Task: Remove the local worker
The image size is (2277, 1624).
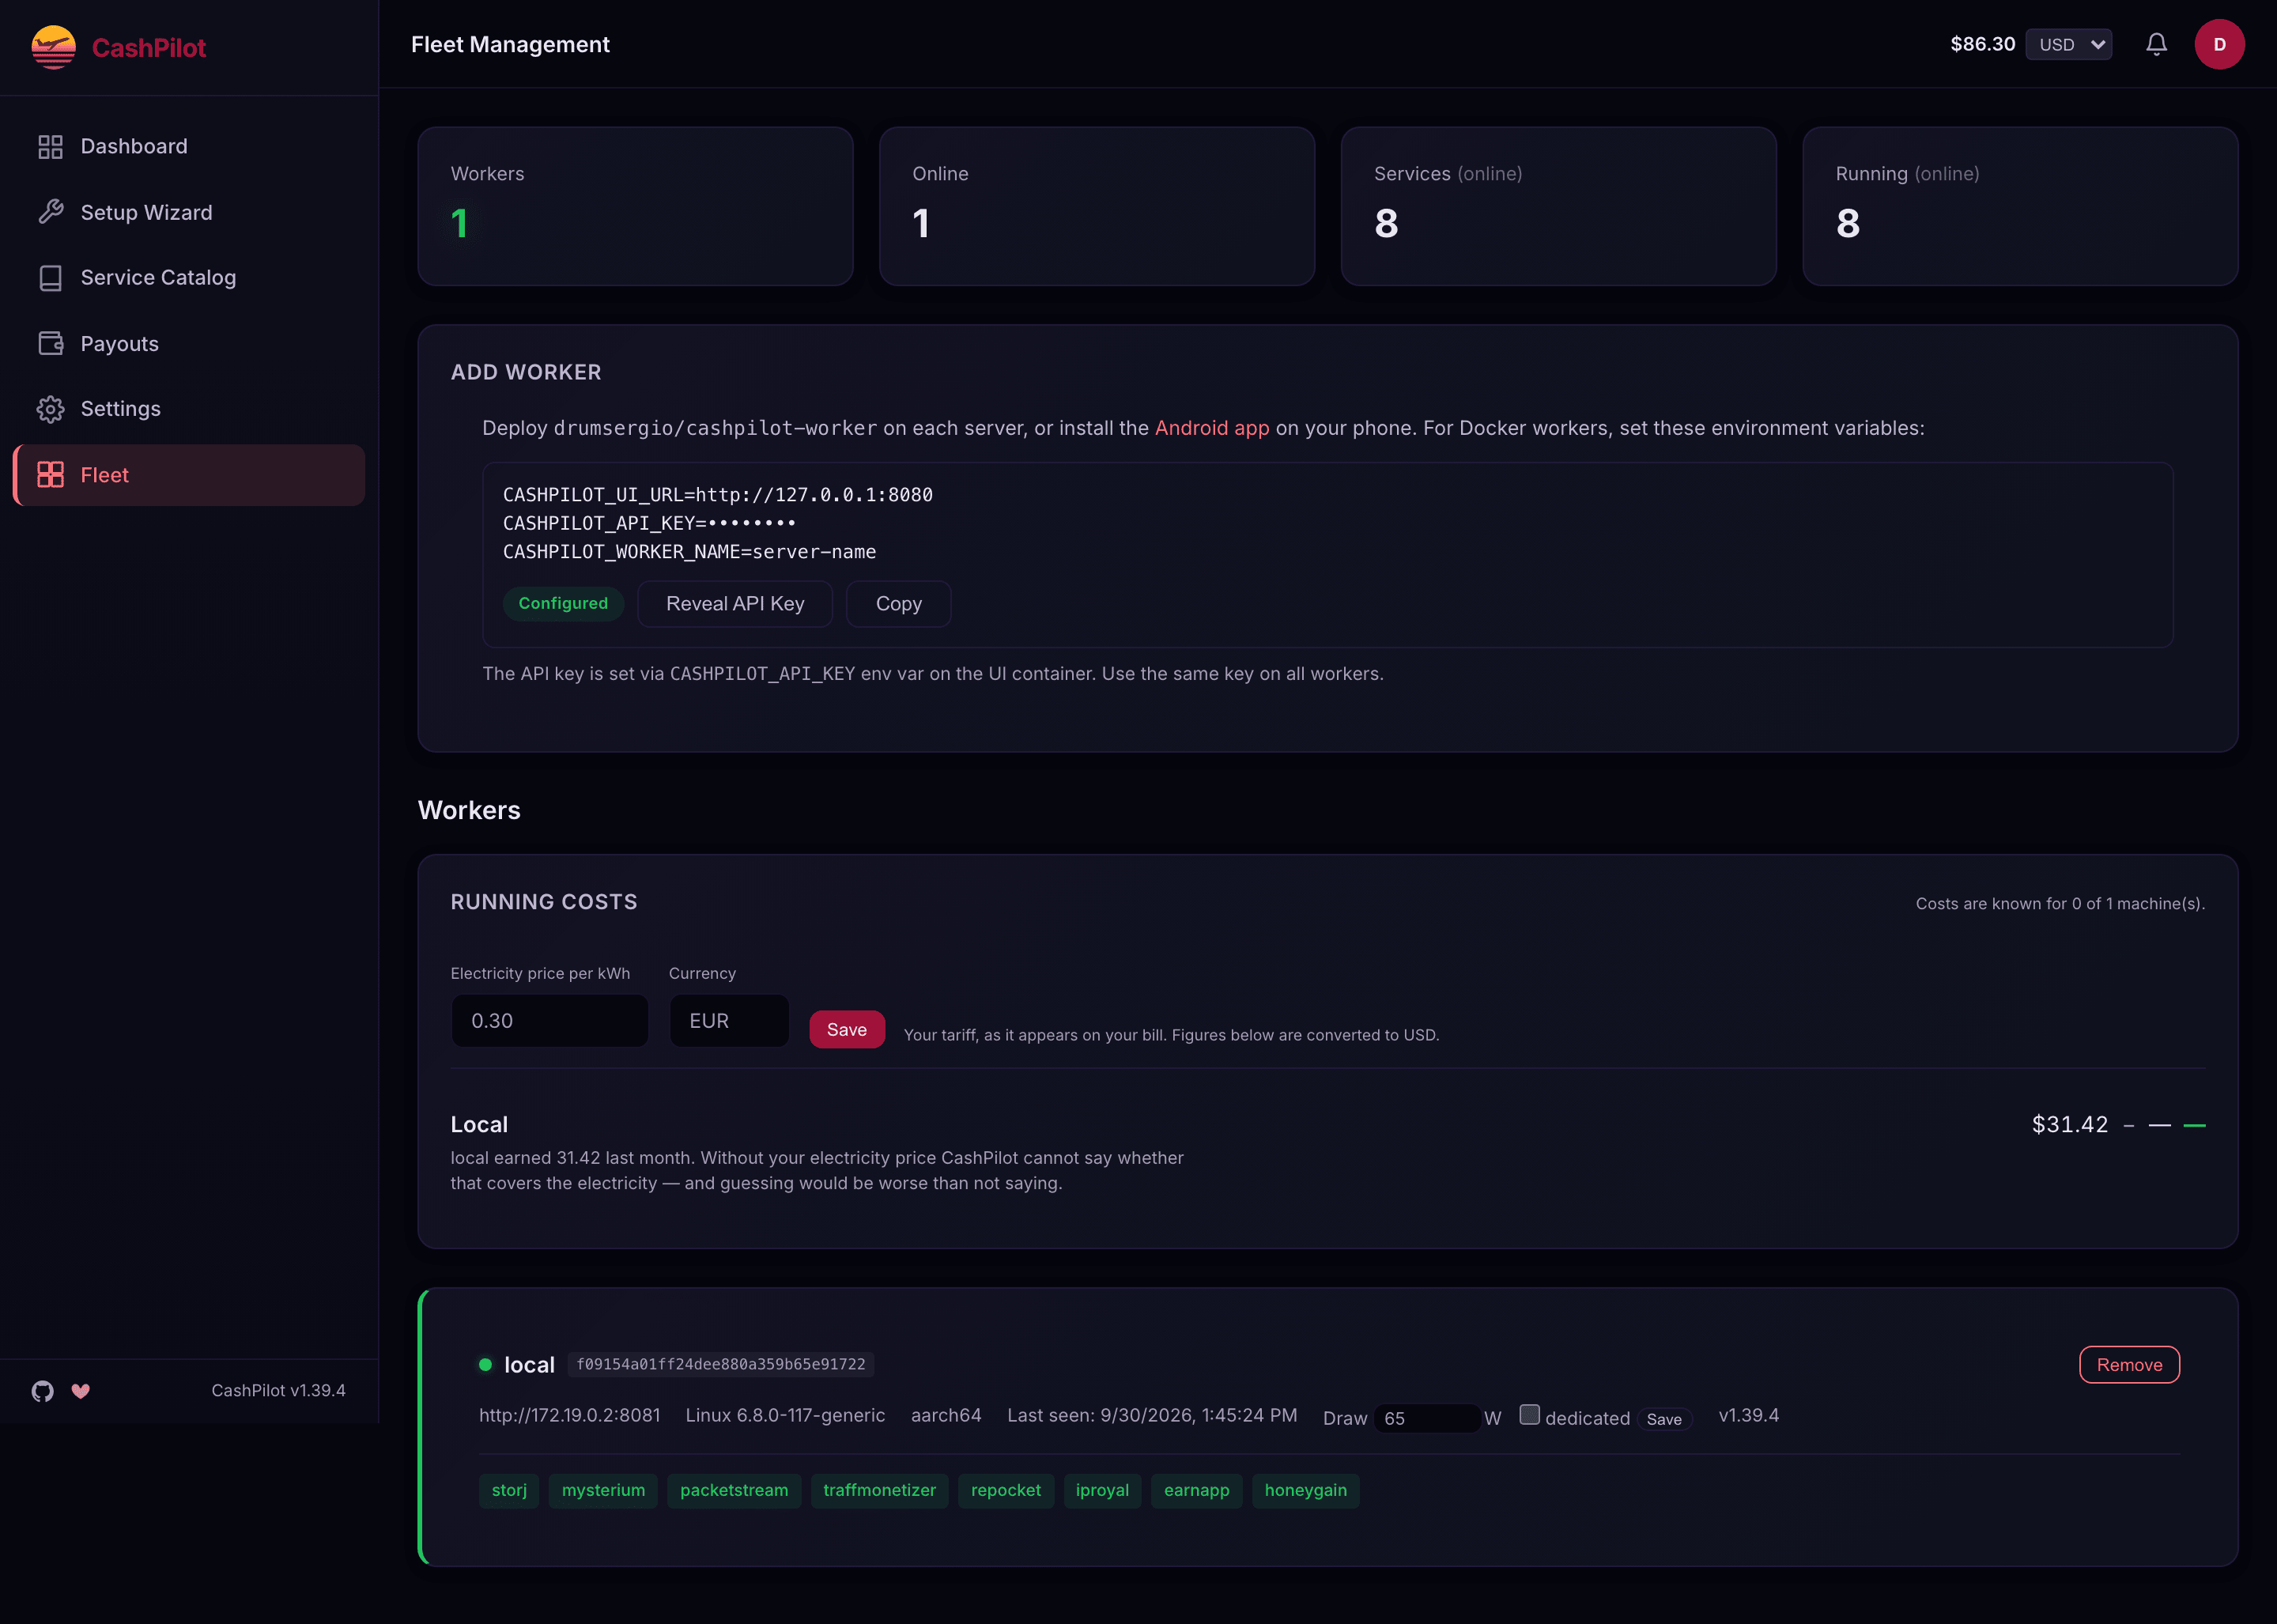Action: (2129, 1365)
